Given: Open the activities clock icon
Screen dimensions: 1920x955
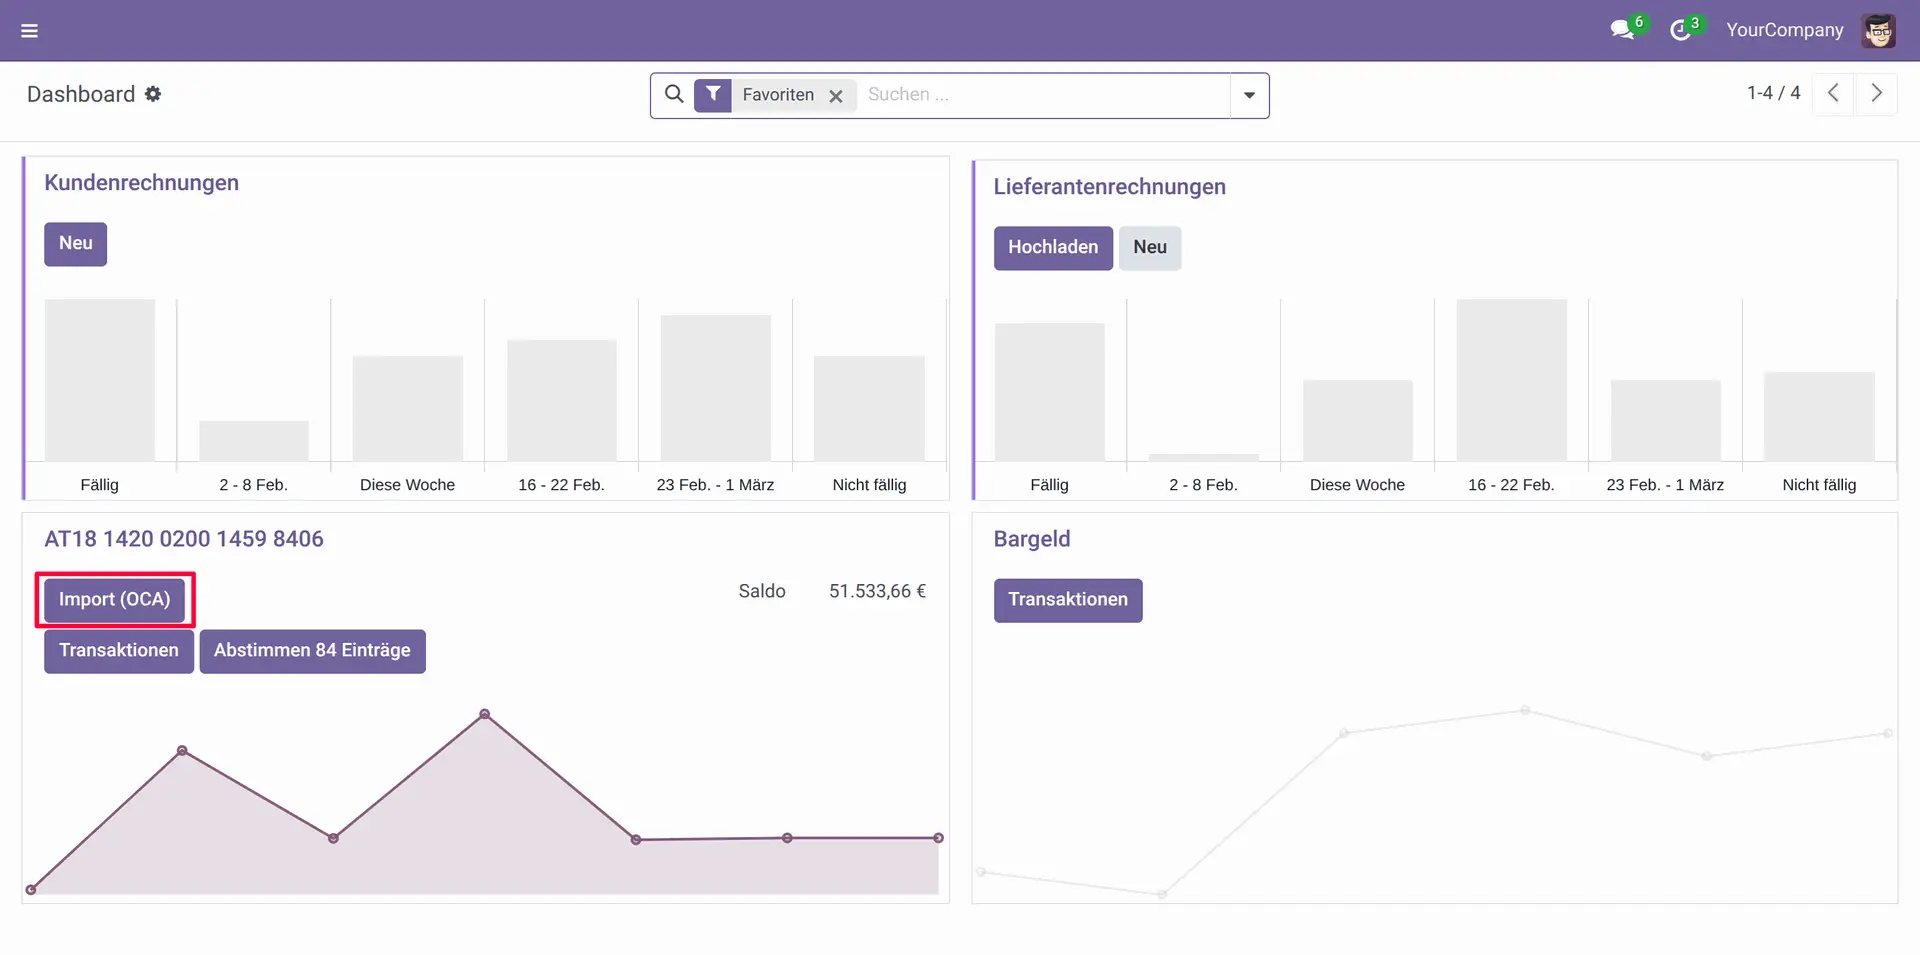Looking at the screenshot, I should click(x=1680, y=30).
